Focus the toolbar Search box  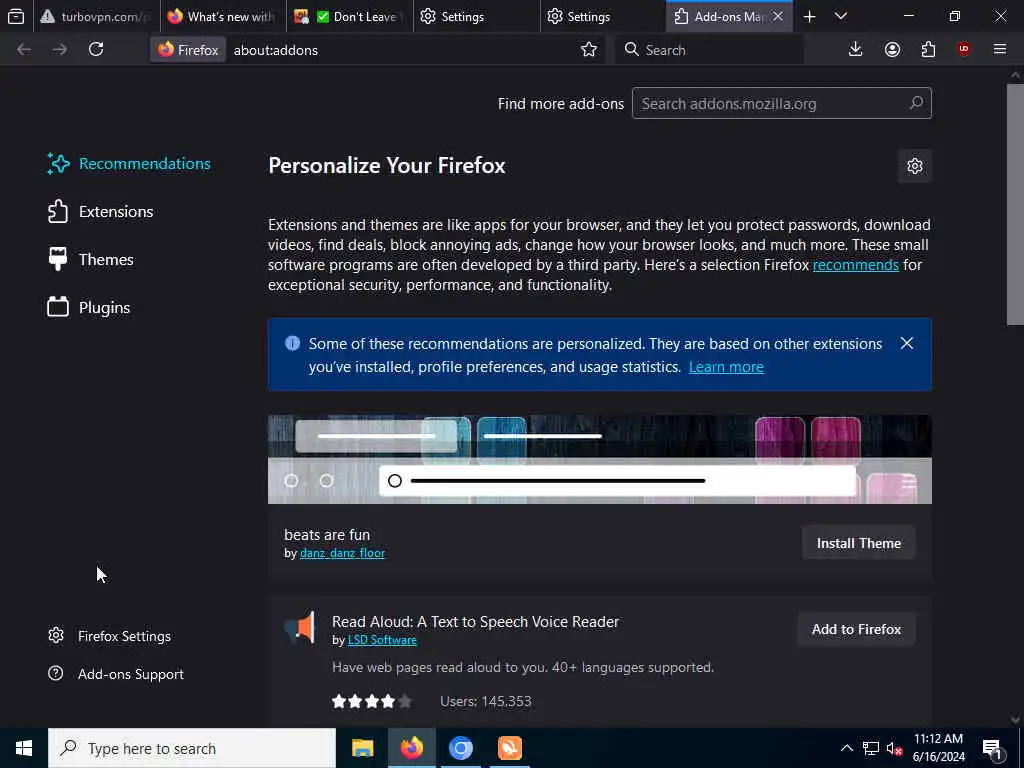coord(709,50)
